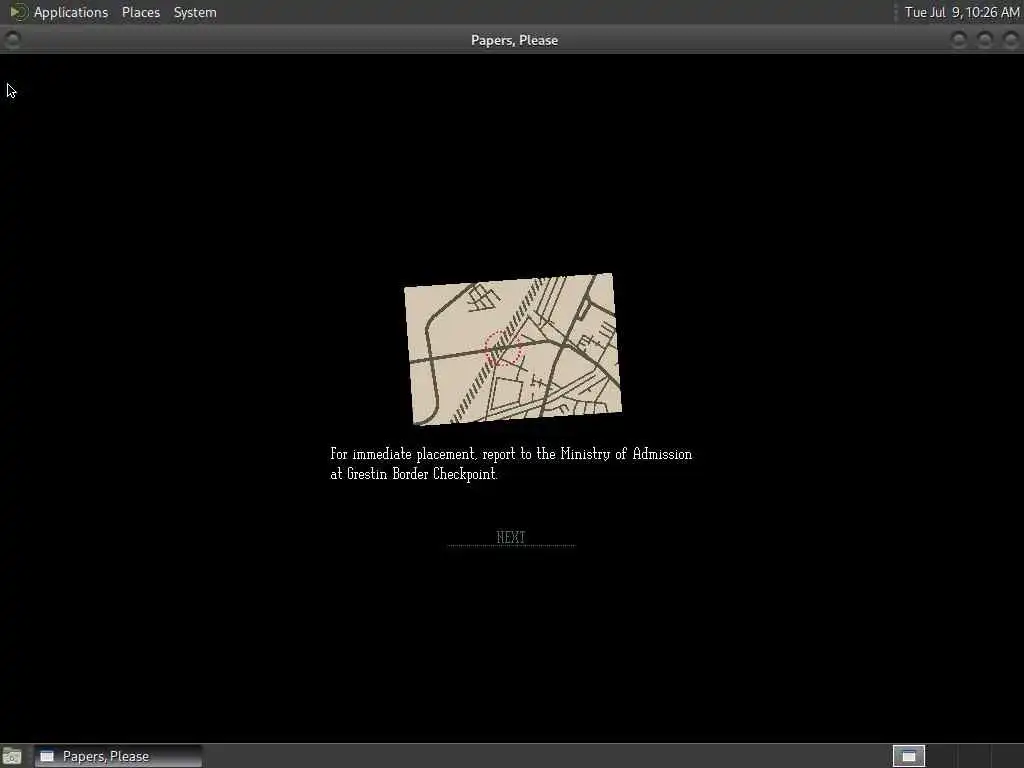Maximize the Papers, Please window
1024x768 pixels.
[985, 40]
